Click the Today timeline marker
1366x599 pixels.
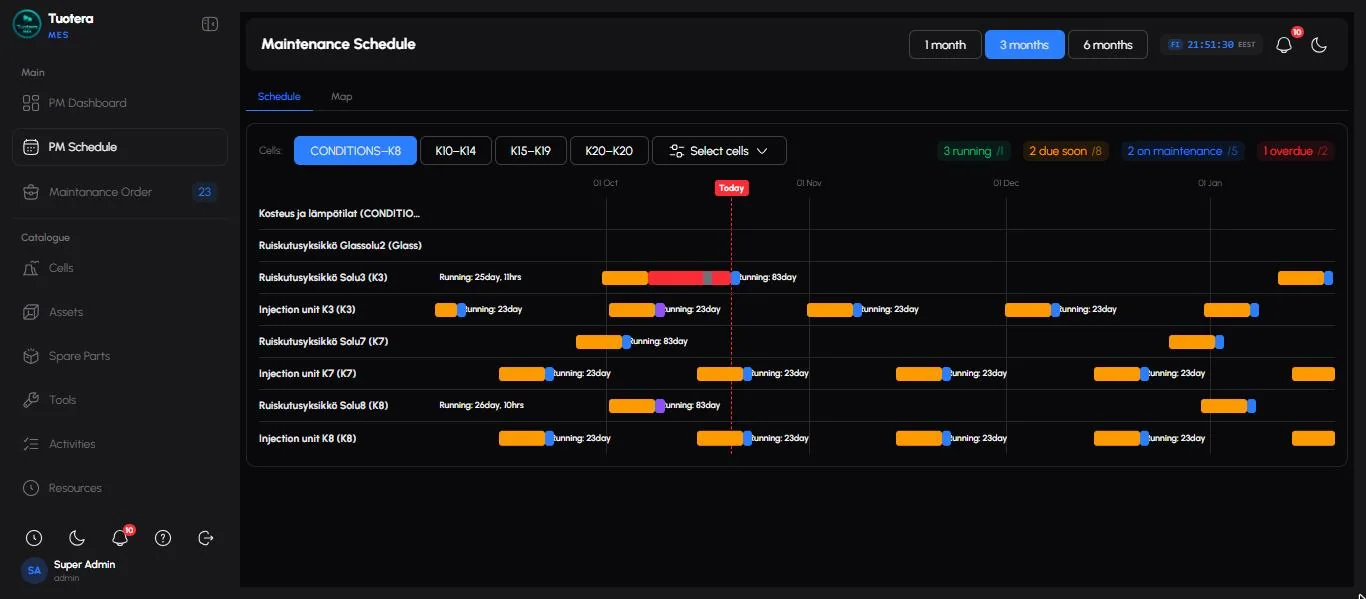[x=731, y=188]
